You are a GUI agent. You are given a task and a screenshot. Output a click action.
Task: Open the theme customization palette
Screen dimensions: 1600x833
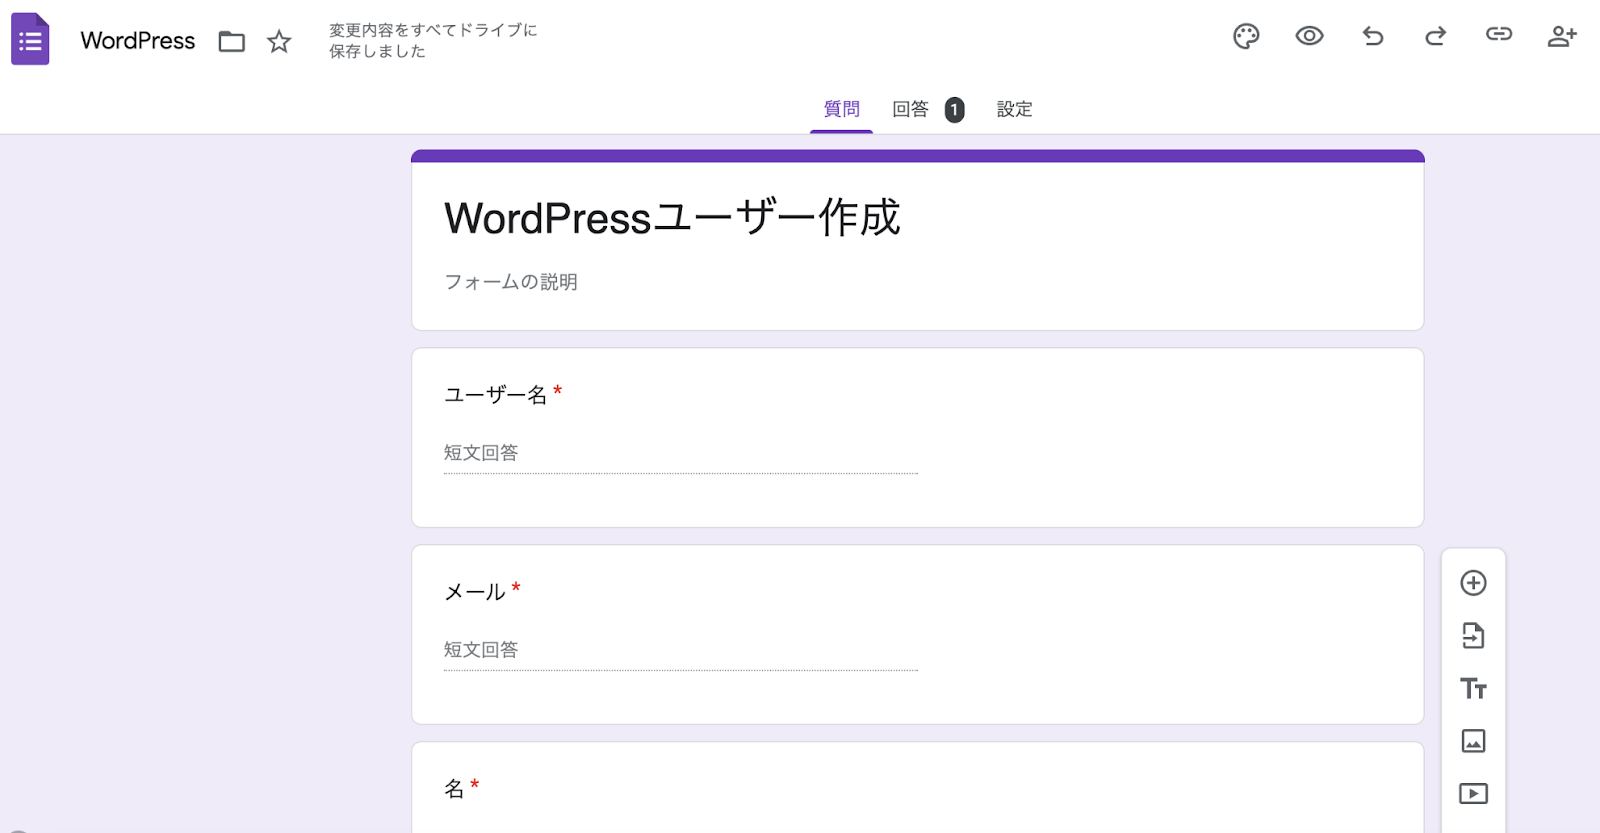1246,37
